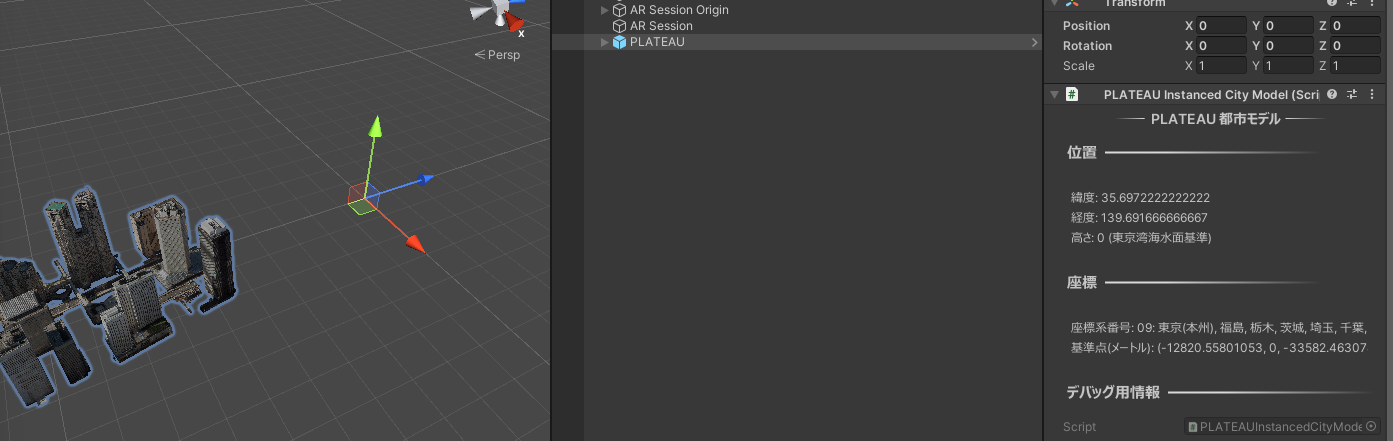This screenshot has height=441, width=1393.
Task: Click the Script property label
Action: [1079, 427]
